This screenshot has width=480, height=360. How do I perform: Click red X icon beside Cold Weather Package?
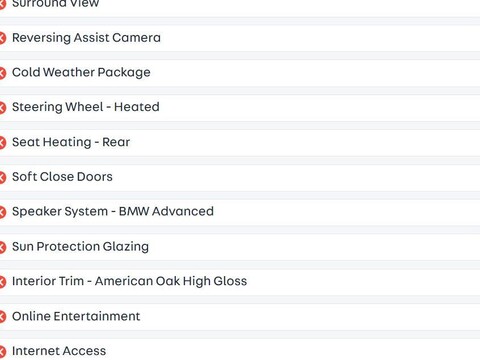coord(2,73)
